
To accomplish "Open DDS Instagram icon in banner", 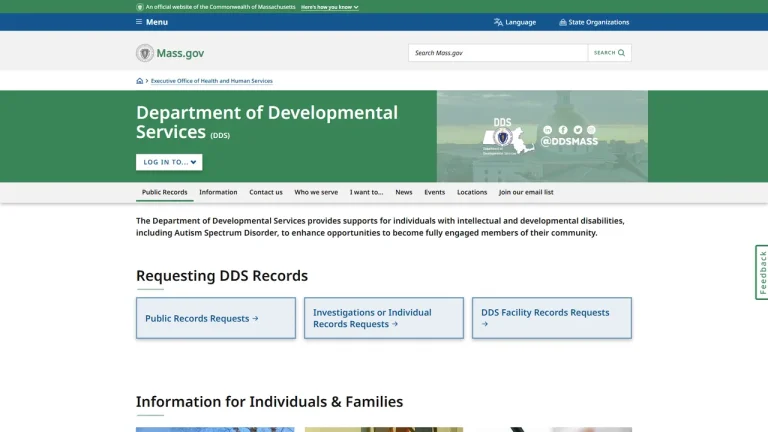I will (591, 130).
